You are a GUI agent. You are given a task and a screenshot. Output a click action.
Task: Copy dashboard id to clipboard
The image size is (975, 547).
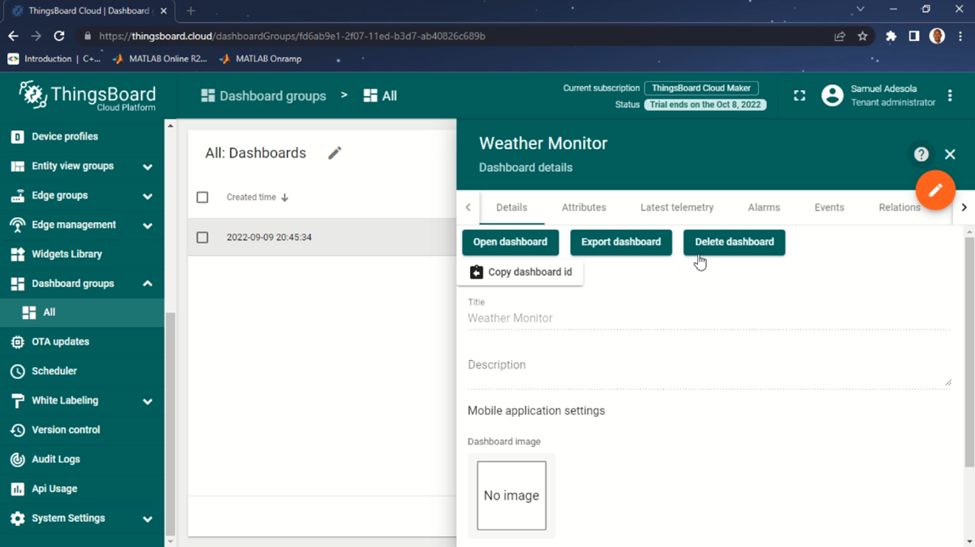520,272
